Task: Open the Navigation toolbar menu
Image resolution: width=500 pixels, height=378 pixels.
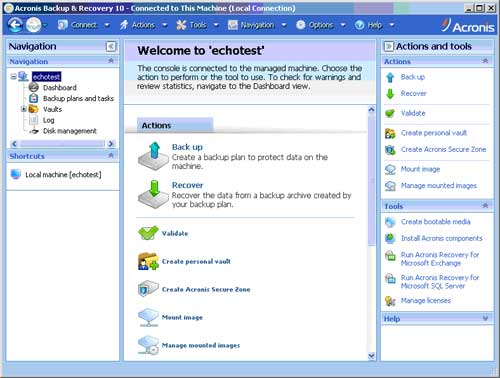Action: (251, 25)
